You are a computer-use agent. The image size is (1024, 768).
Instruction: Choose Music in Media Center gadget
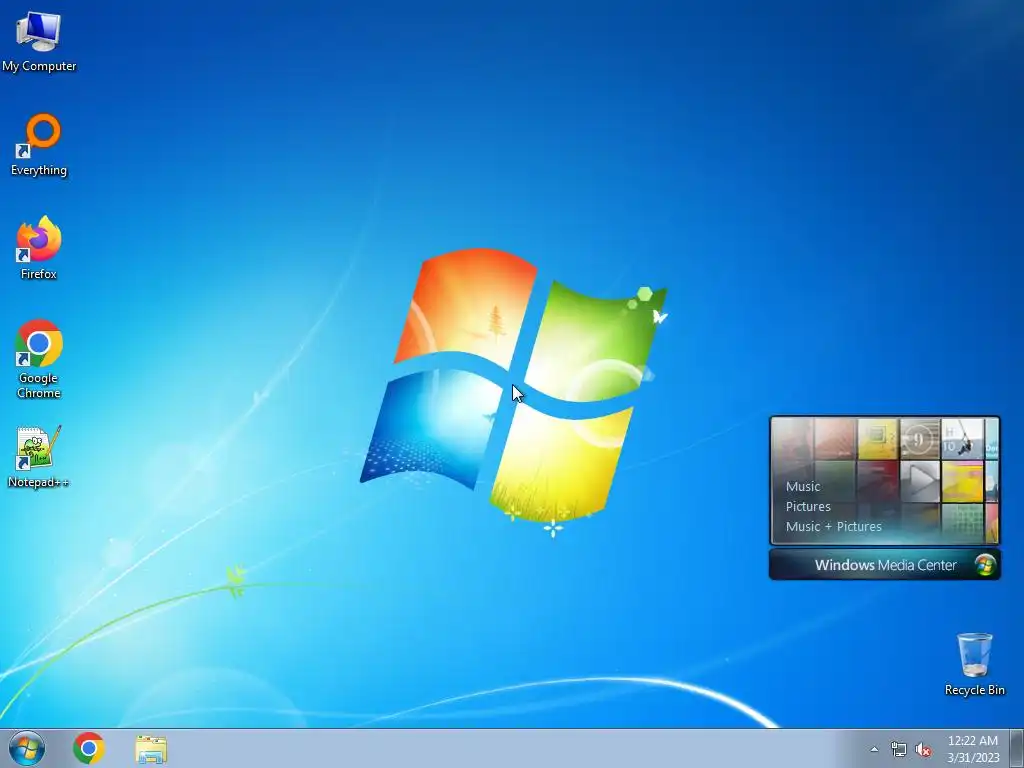tap(803, 487)
